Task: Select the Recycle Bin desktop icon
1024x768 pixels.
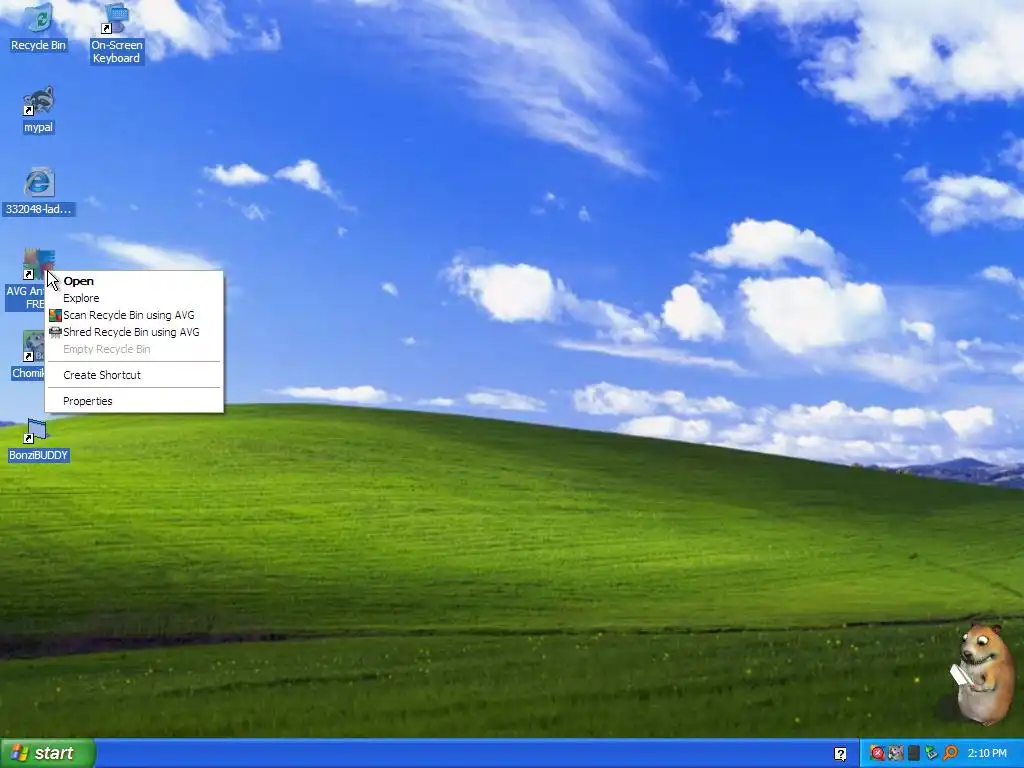Action: click(39, 27)
